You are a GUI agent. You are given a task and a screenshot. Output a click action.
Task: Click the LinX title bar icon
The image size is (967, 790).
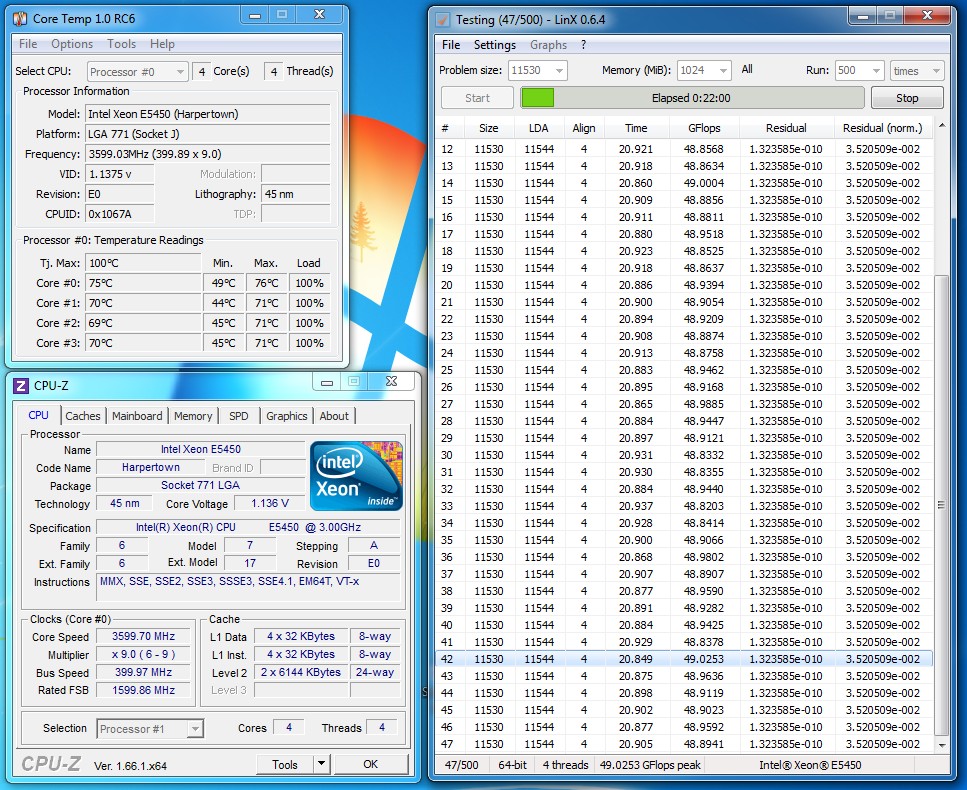442,20
